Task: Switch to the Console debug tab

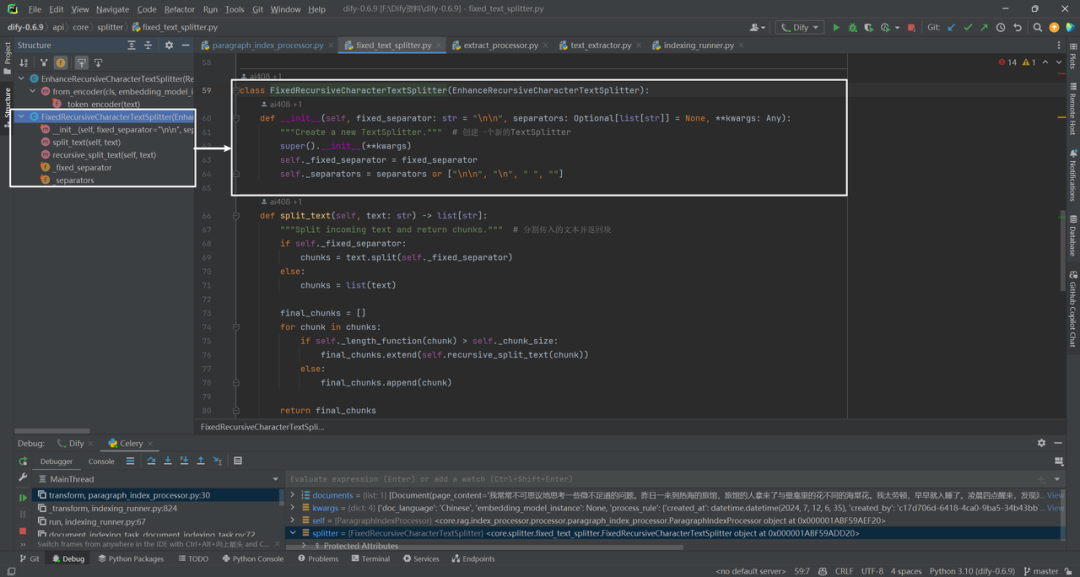Action: tap(101, 461)
